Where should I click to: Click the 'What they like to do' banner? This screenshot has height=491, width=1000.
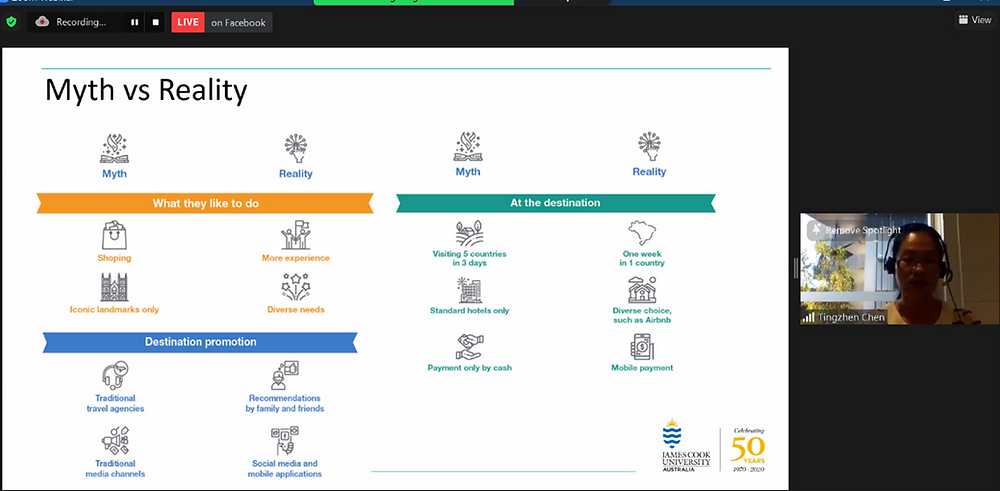205,203
